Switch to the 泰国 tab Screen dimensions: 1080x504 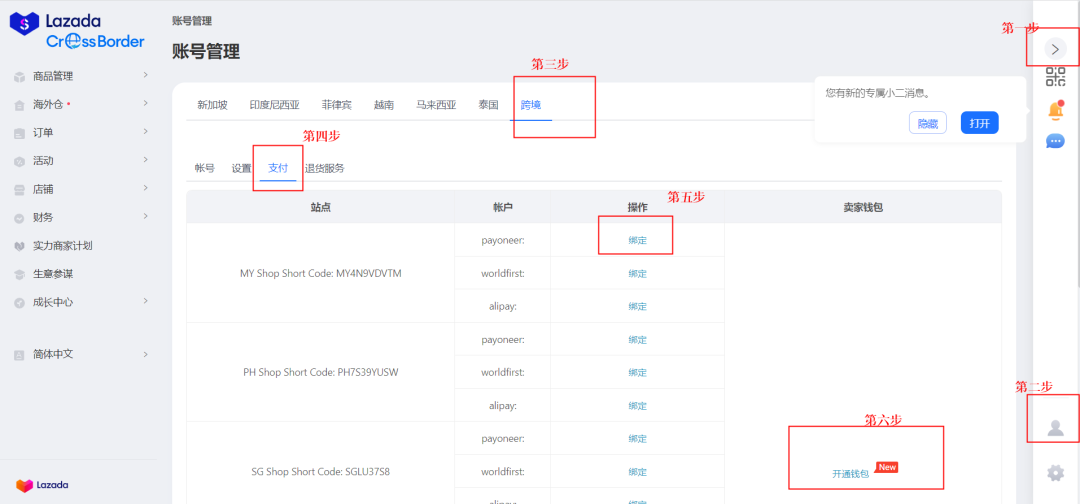point(488,105)
